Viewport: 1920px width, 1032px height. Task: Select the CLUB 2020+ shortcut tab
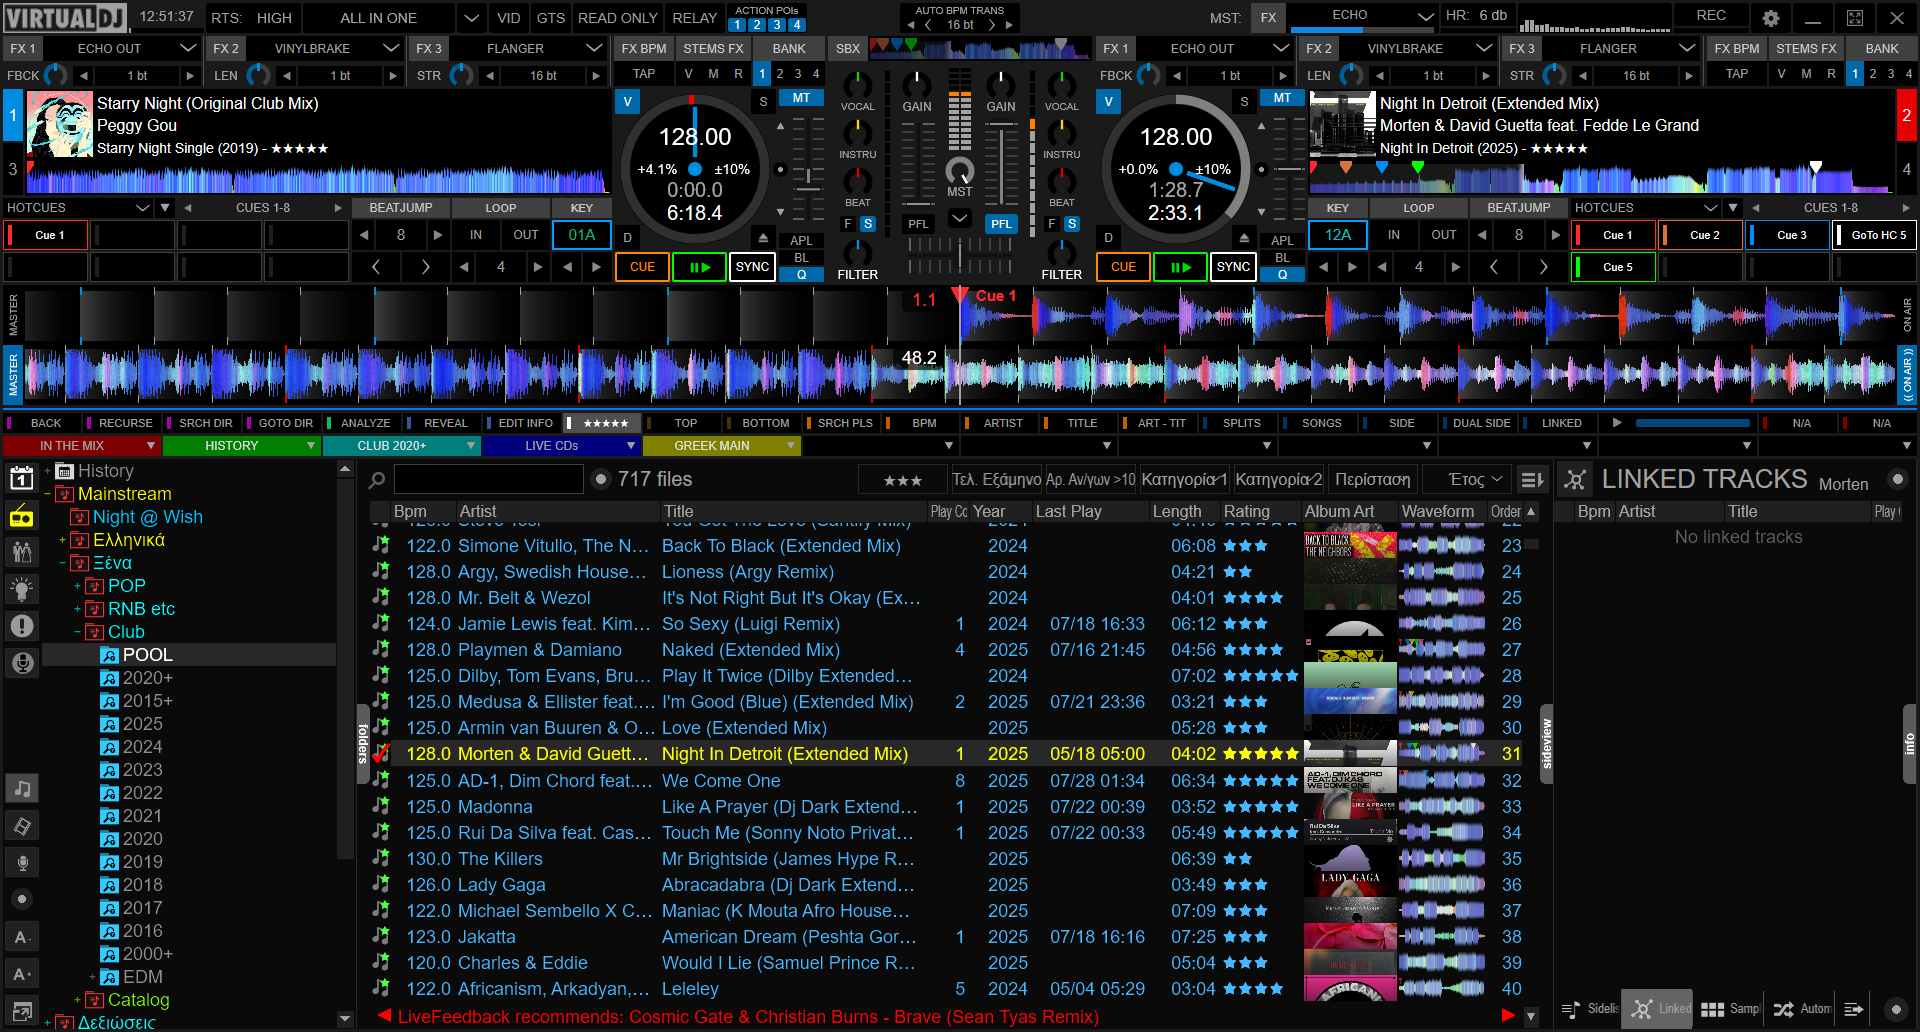pyautogui.click(x=401, y=446)
